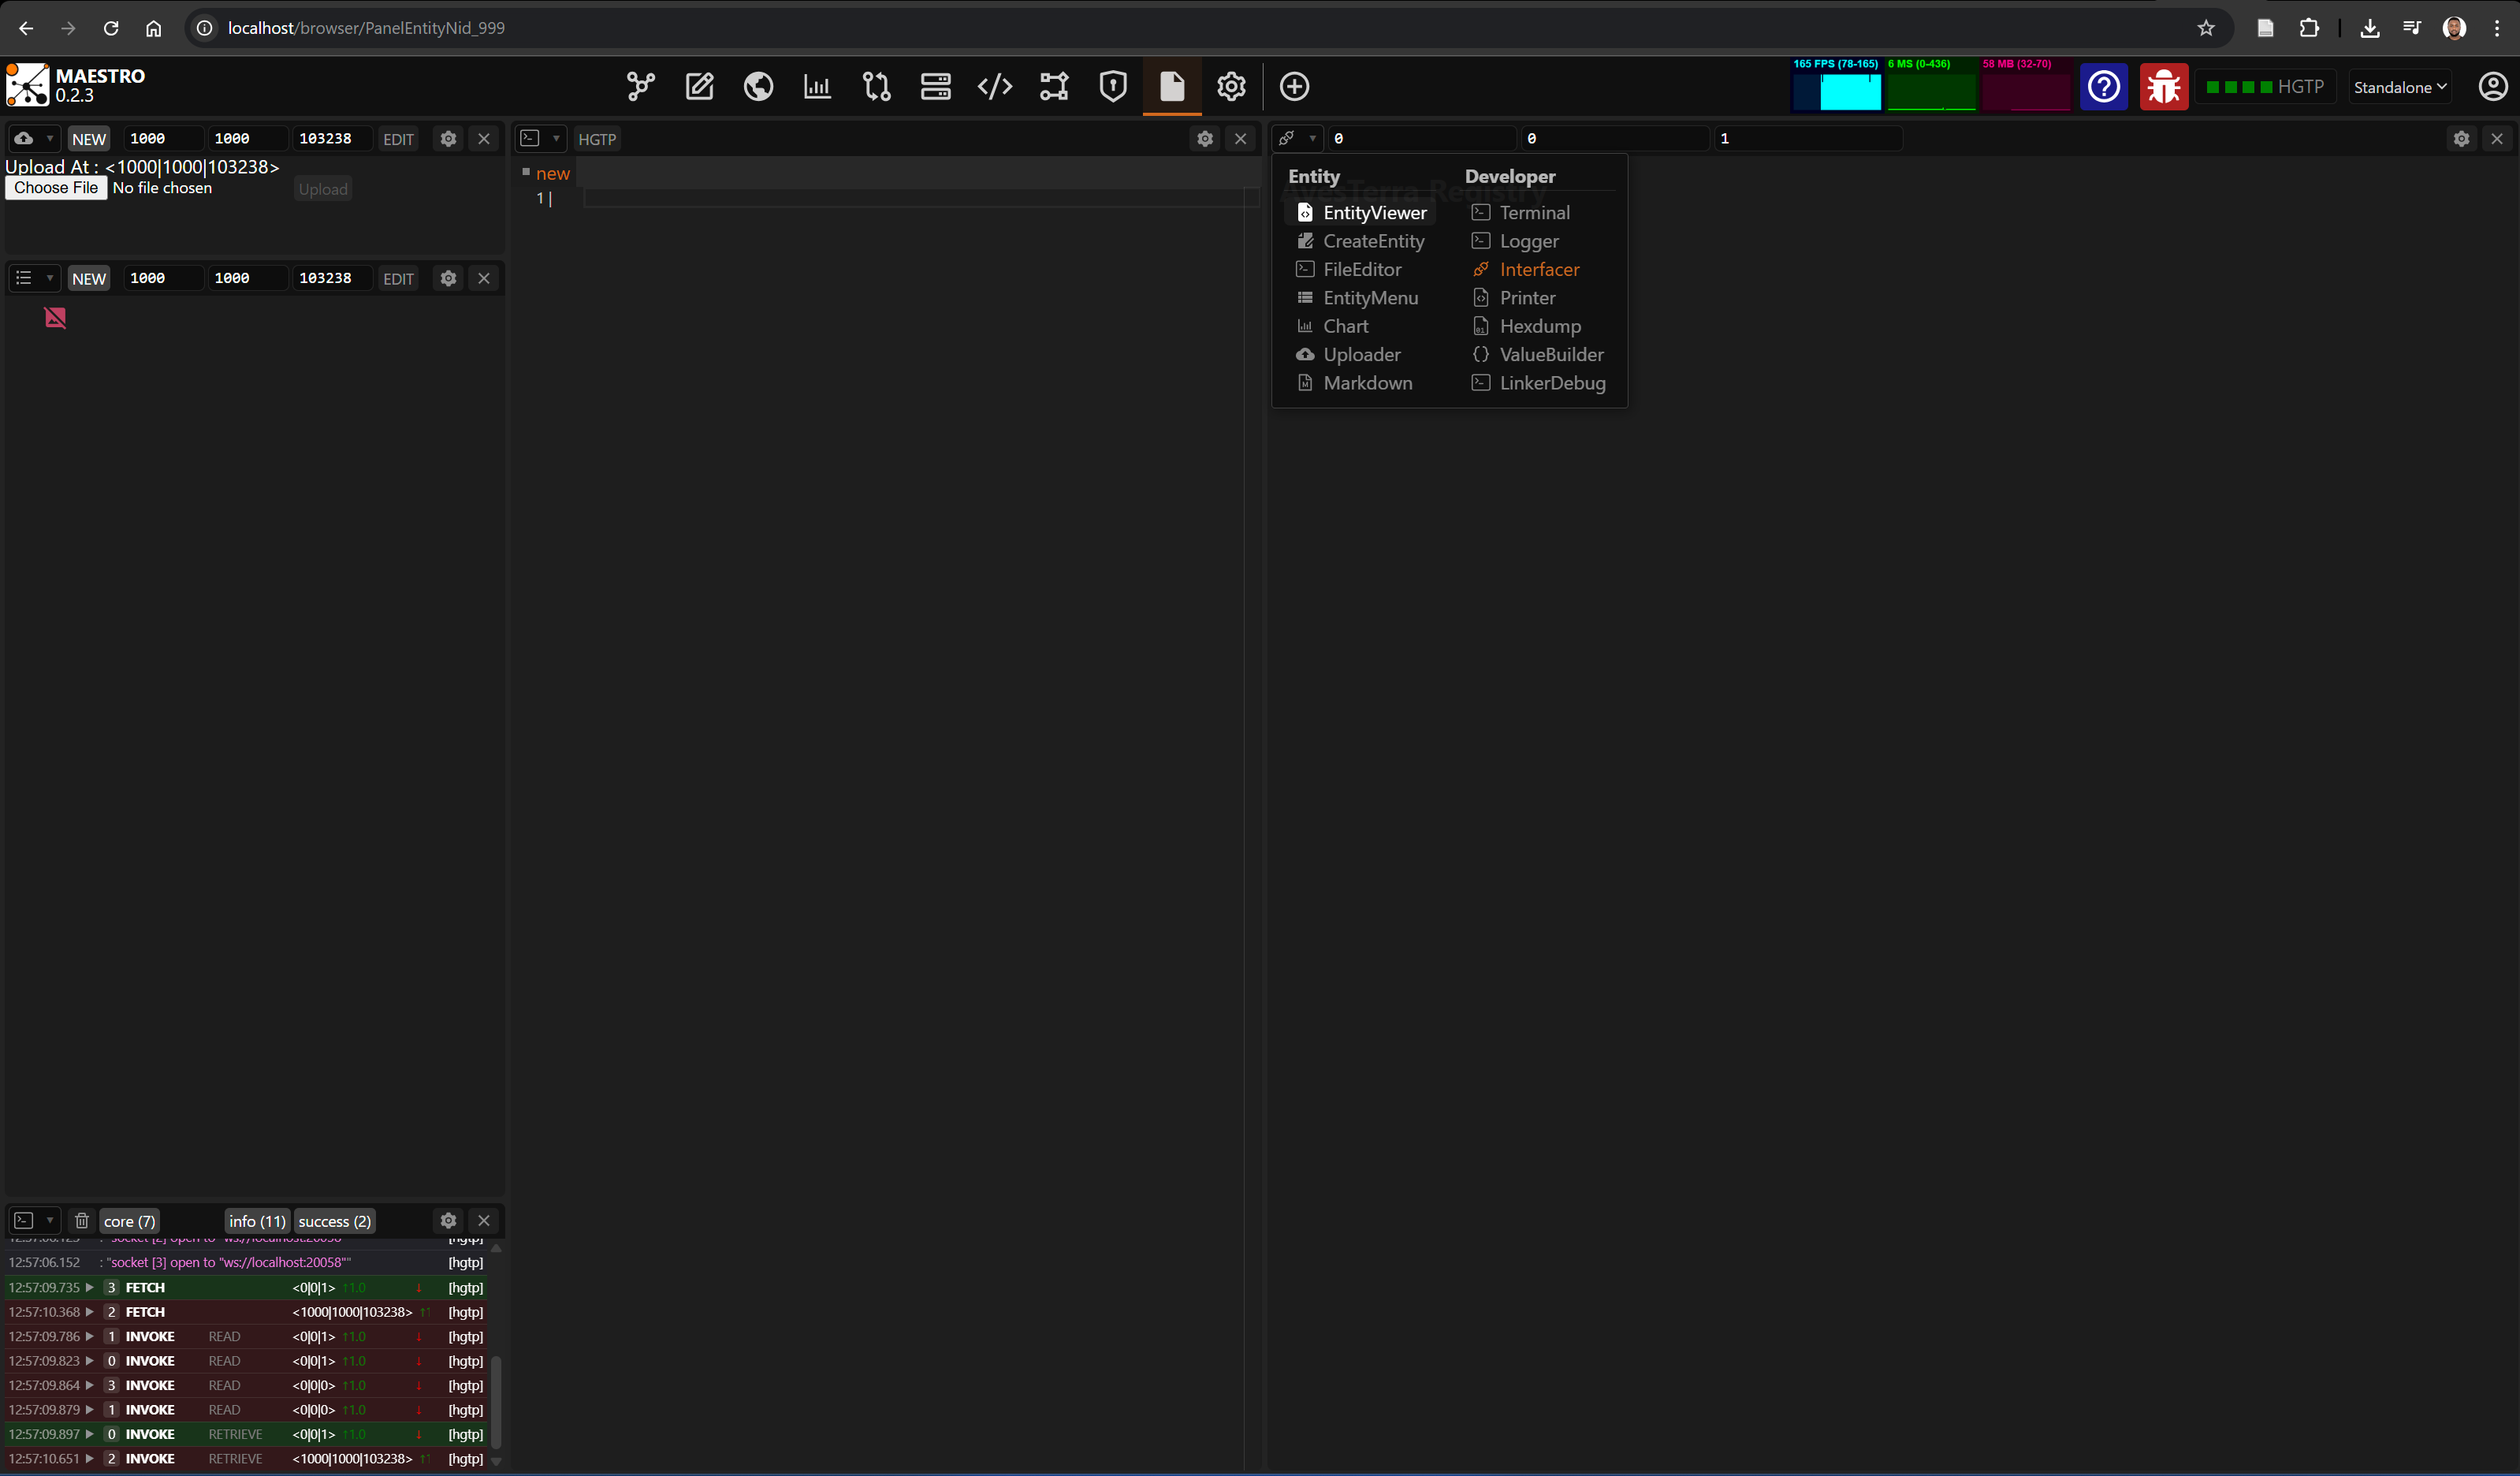This screenshot has height=1476, width=2520.
Task: Add a new layout with the plus circle
Action: coord(1294,86)
